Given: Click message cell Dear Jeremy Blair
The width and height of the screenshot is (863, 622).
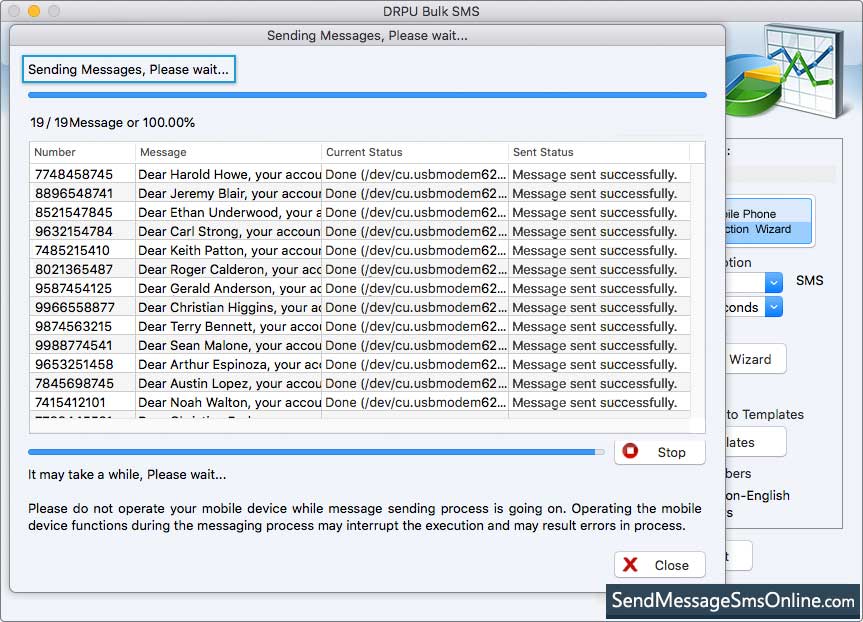Looking at the screenshot, I should [228, 194].
